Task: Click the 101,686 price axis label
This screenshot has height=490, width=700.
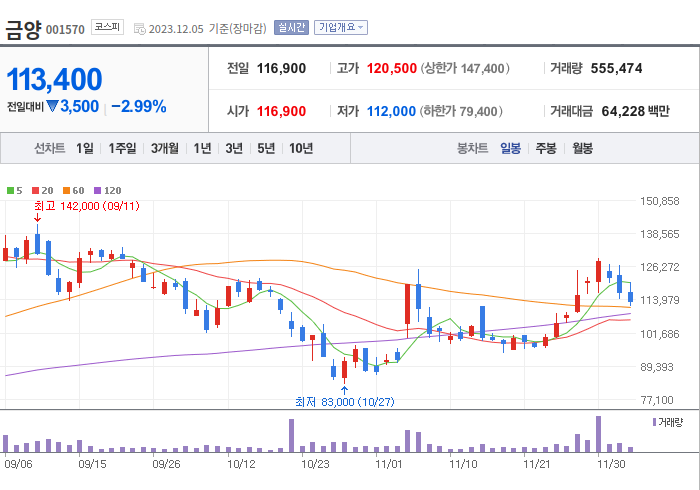Action: 659,334
